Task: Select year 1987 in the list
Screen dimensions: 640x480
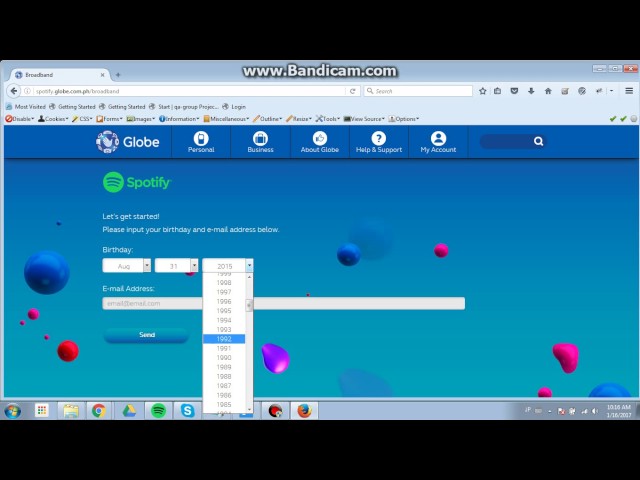Action: pyautogui.click(x=224, y=386)
